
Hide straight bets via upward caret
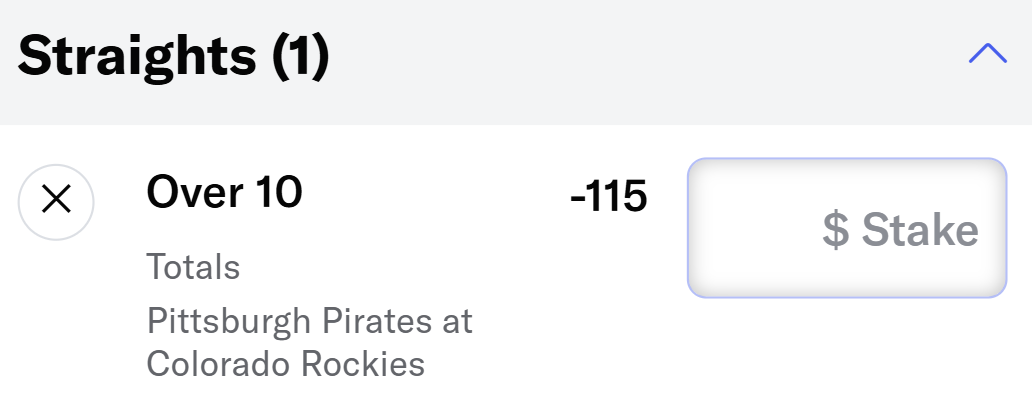[987, 54]
